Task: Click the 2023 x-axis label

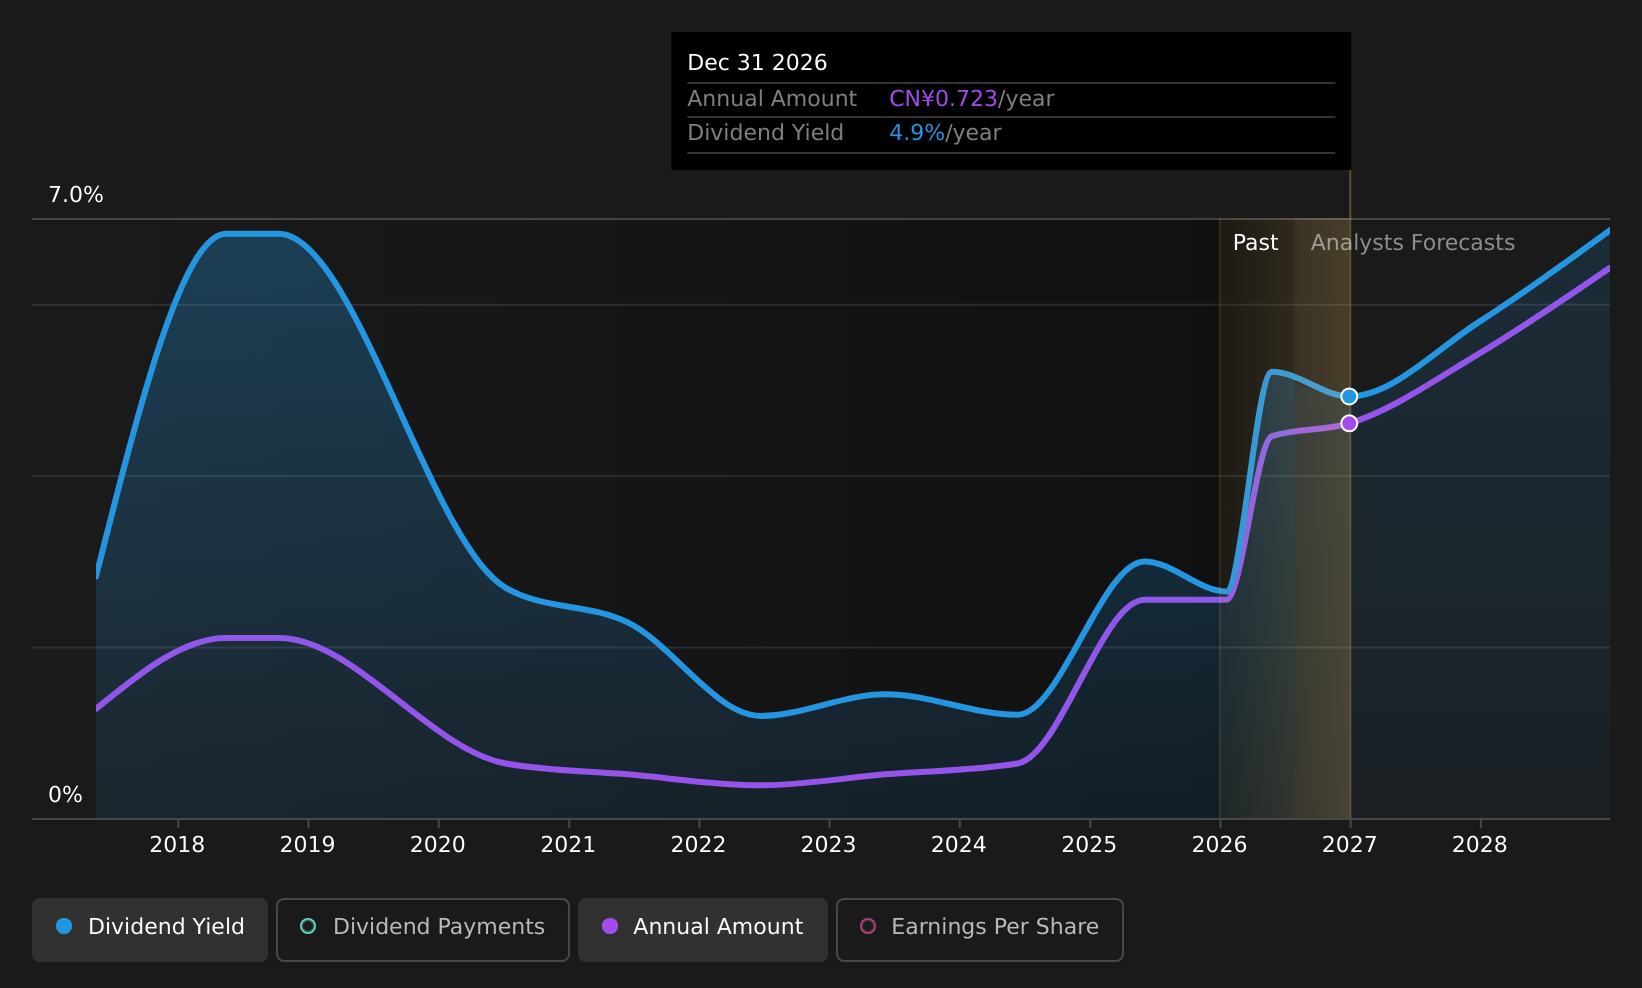Action: coord(829,845)
